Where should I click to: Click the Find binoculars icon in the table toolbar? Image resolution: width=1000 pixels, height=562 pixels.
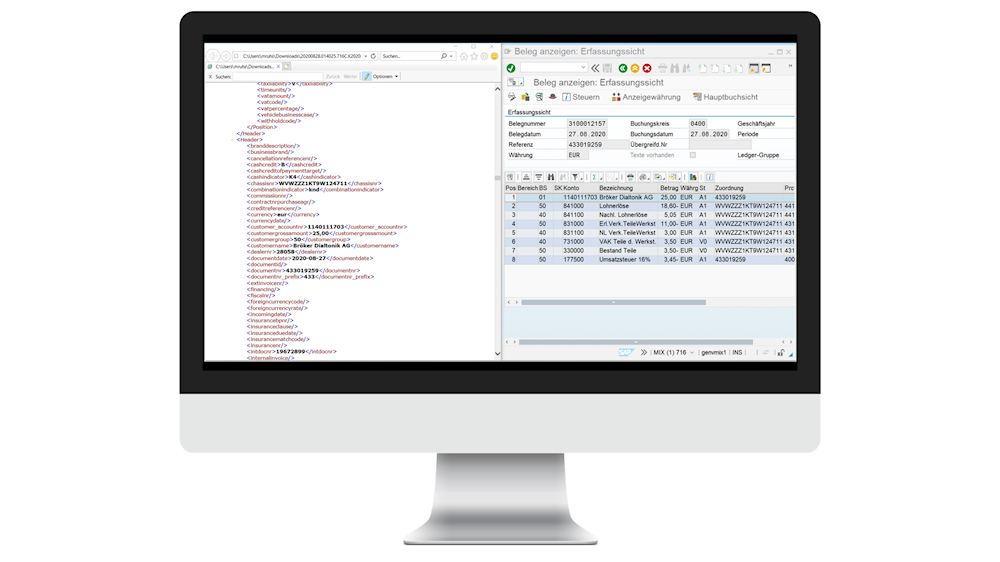(x=551, y=177)
